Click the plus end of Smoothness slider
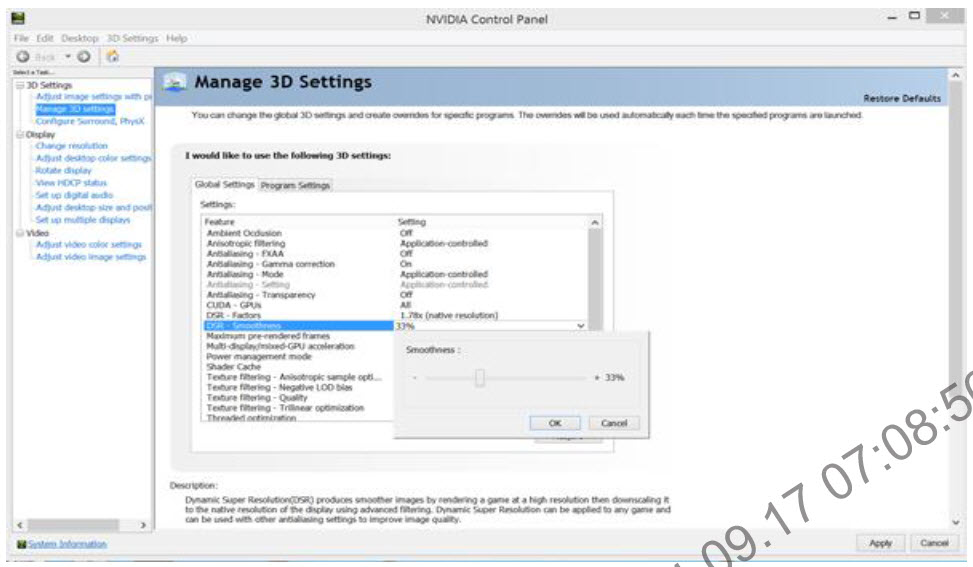The image size is (973, 567). click(597, 377)
